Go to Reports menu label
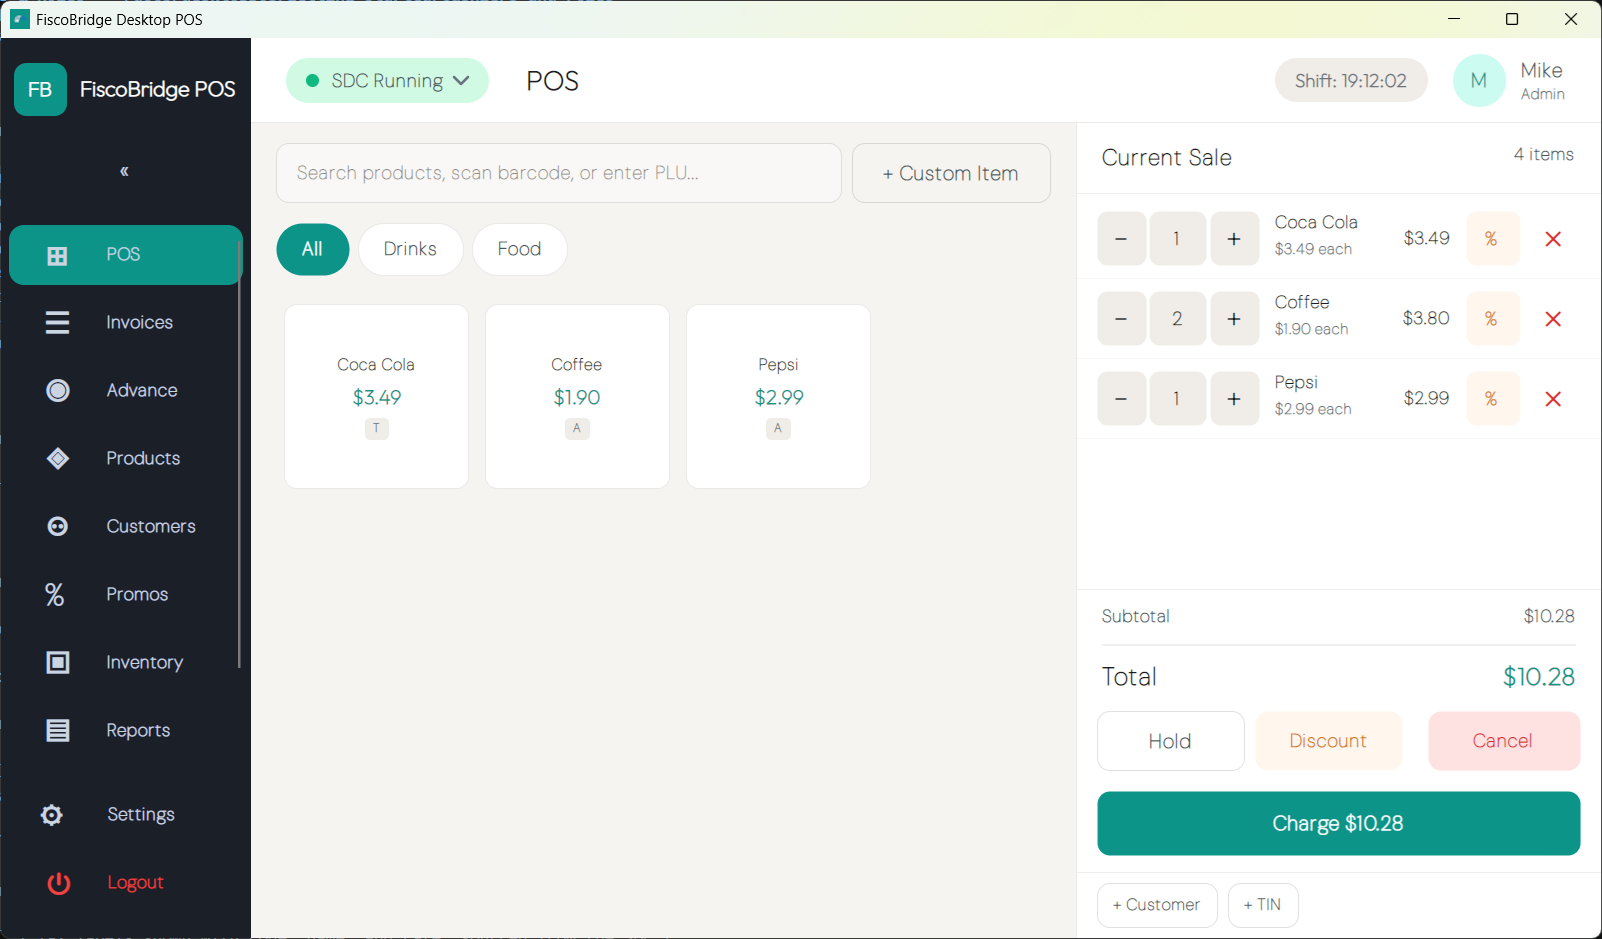 [138, 730]
